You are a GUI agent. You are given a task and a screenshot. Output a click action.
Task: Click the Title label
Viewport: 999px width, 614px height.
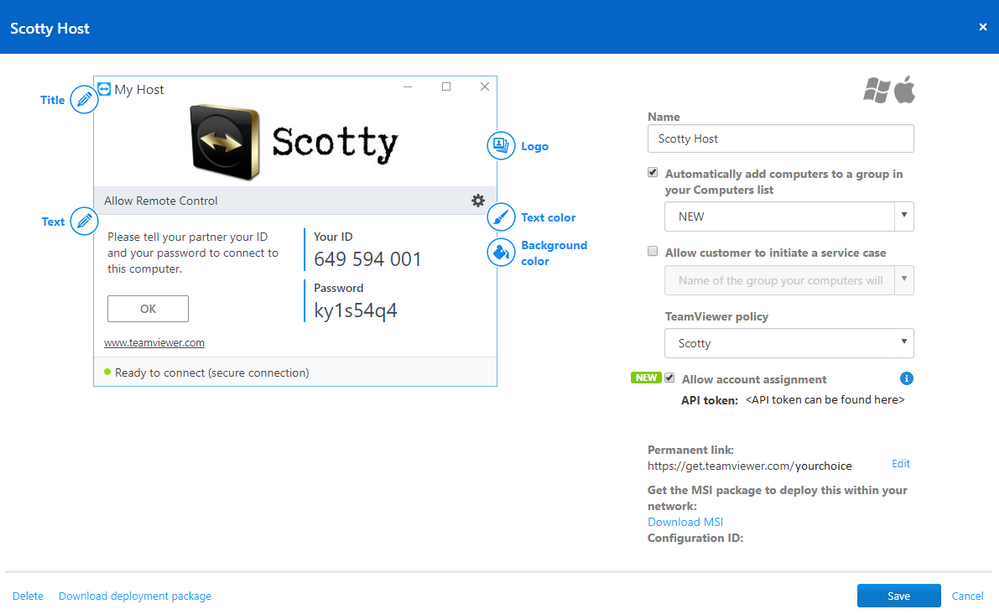coord(52,100)
